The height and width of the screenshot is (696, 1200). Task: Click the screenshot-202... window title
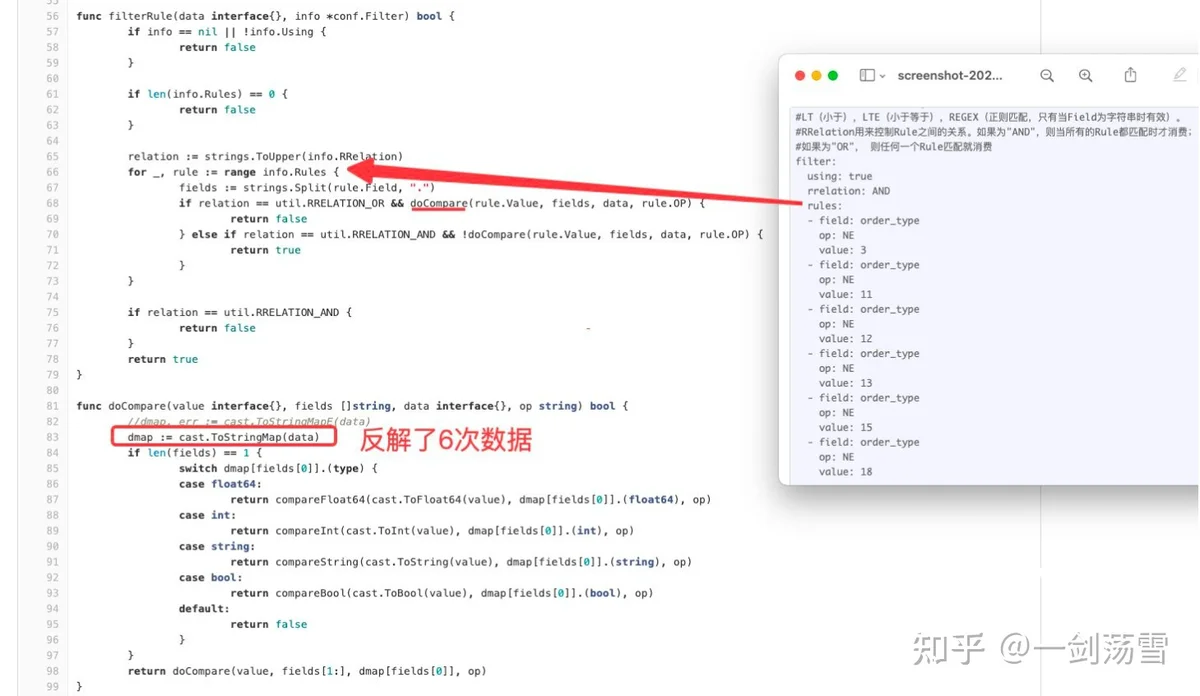tap(950, 76)
